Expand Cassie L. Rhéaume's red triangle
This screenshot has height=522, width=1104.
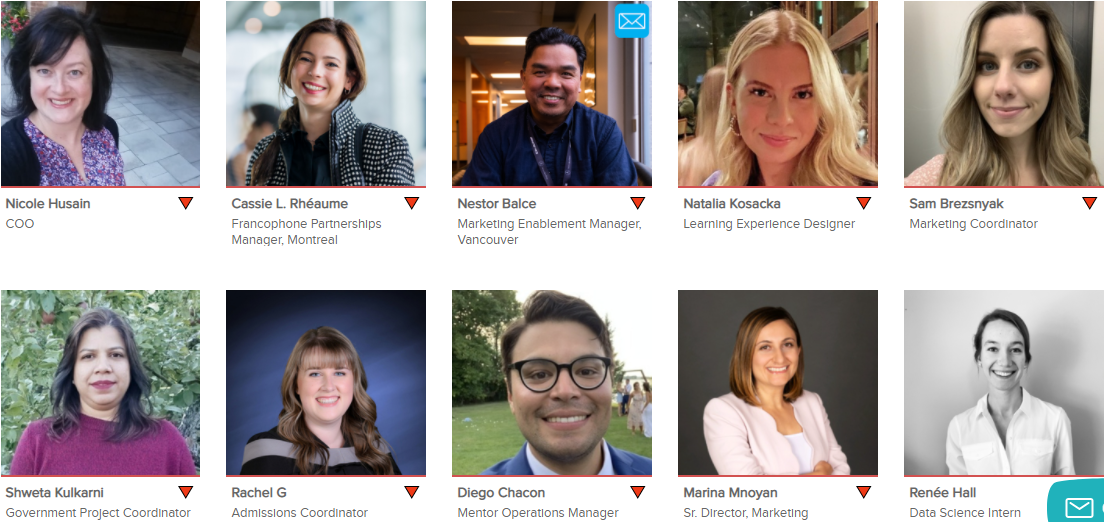coord(412,204)
